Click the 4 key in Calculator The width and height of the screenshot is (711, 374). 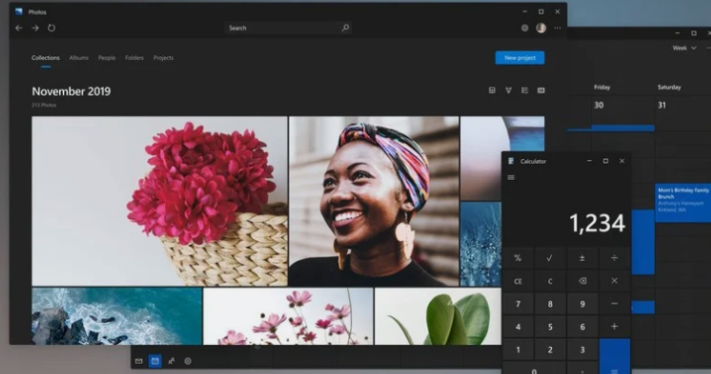[517, 326]
